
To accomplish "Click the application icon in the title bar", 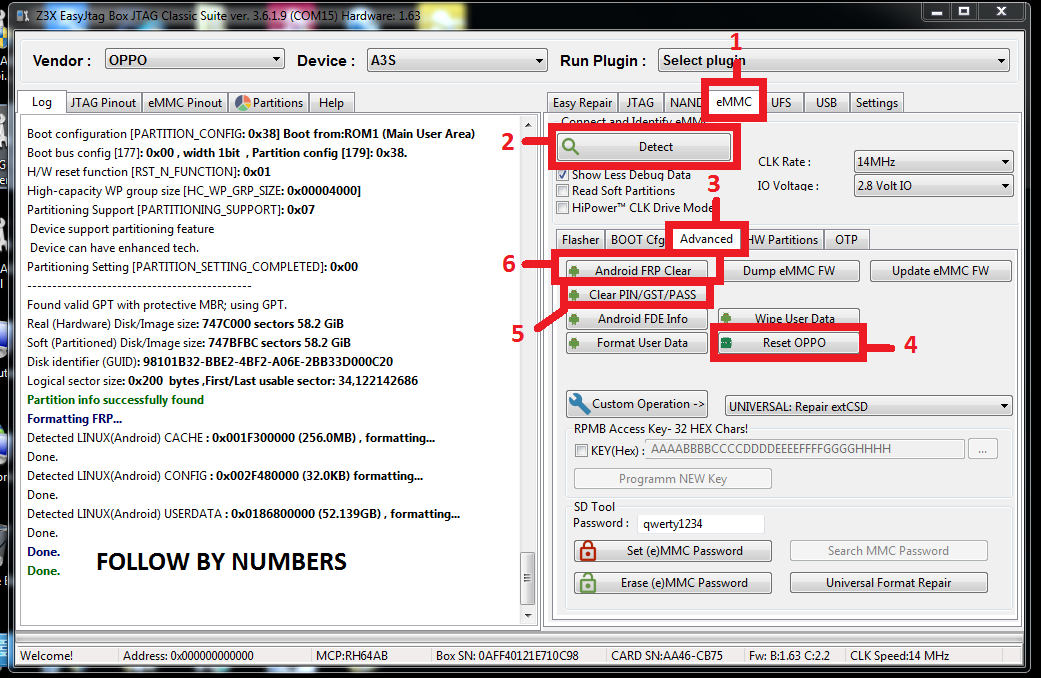I will click(23, 15).
